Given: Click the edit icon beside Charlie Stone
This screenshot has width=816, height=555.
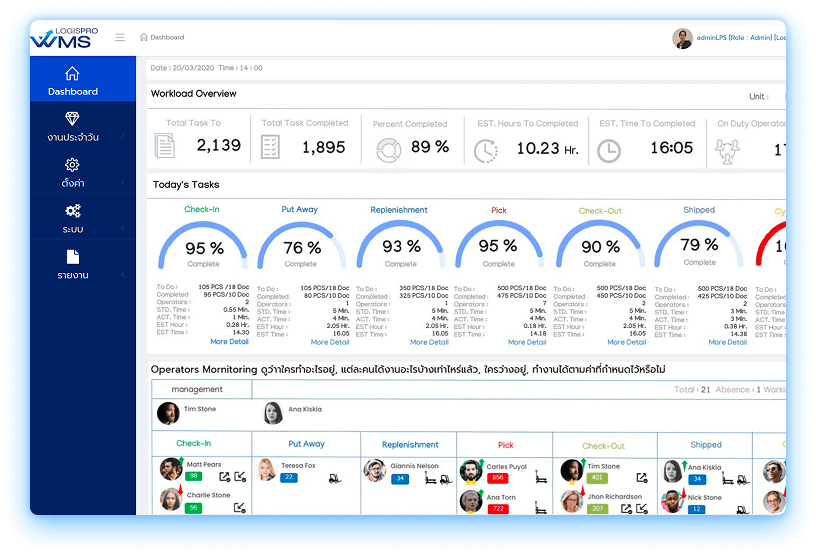Looking at the screenshot, I should [x=240, y=507].
